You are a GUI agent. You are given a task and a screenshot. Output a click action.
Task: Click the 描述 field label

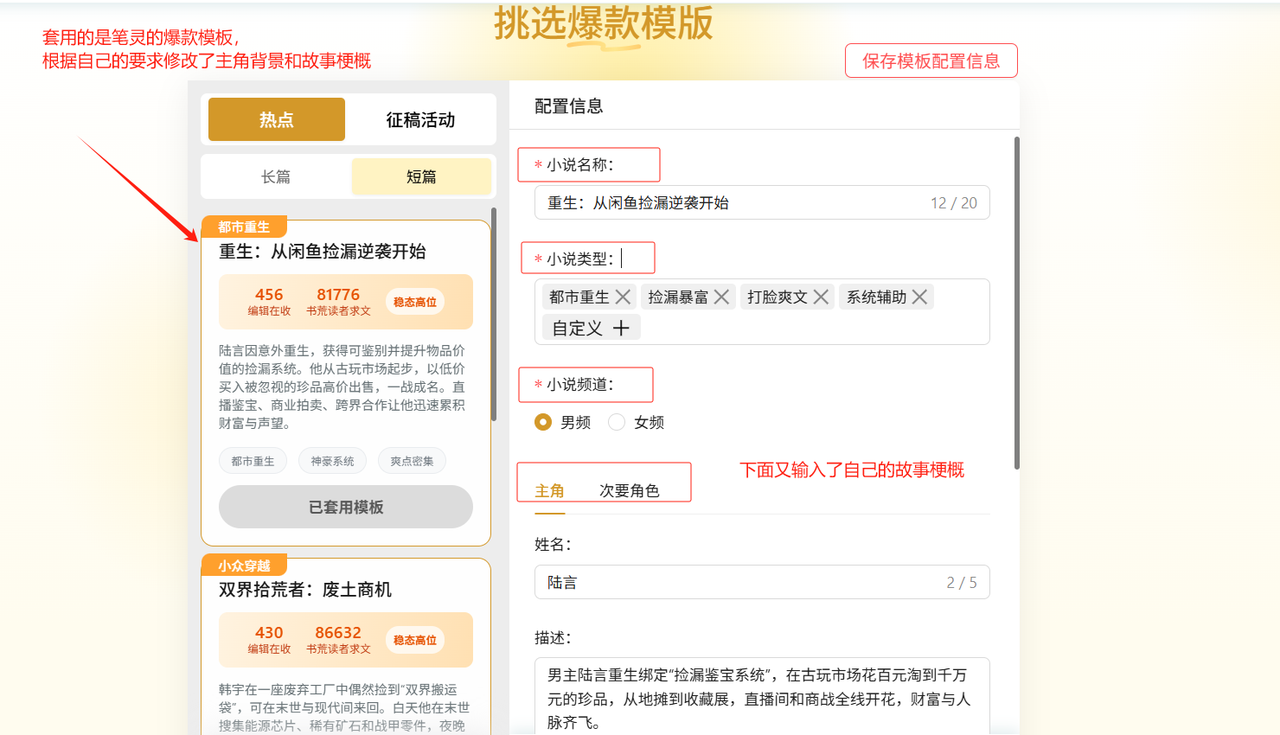[x=553, y=637]
